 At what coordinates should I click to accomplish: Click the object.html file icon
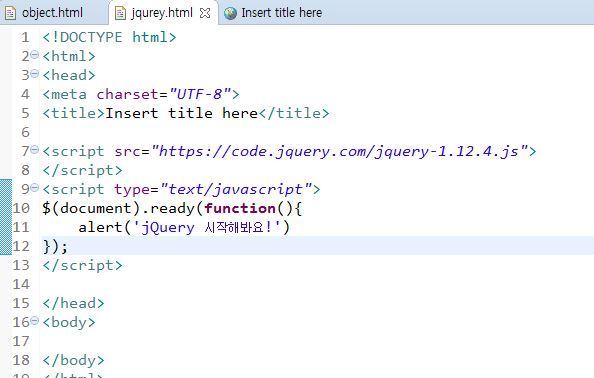tap(10, 13)
